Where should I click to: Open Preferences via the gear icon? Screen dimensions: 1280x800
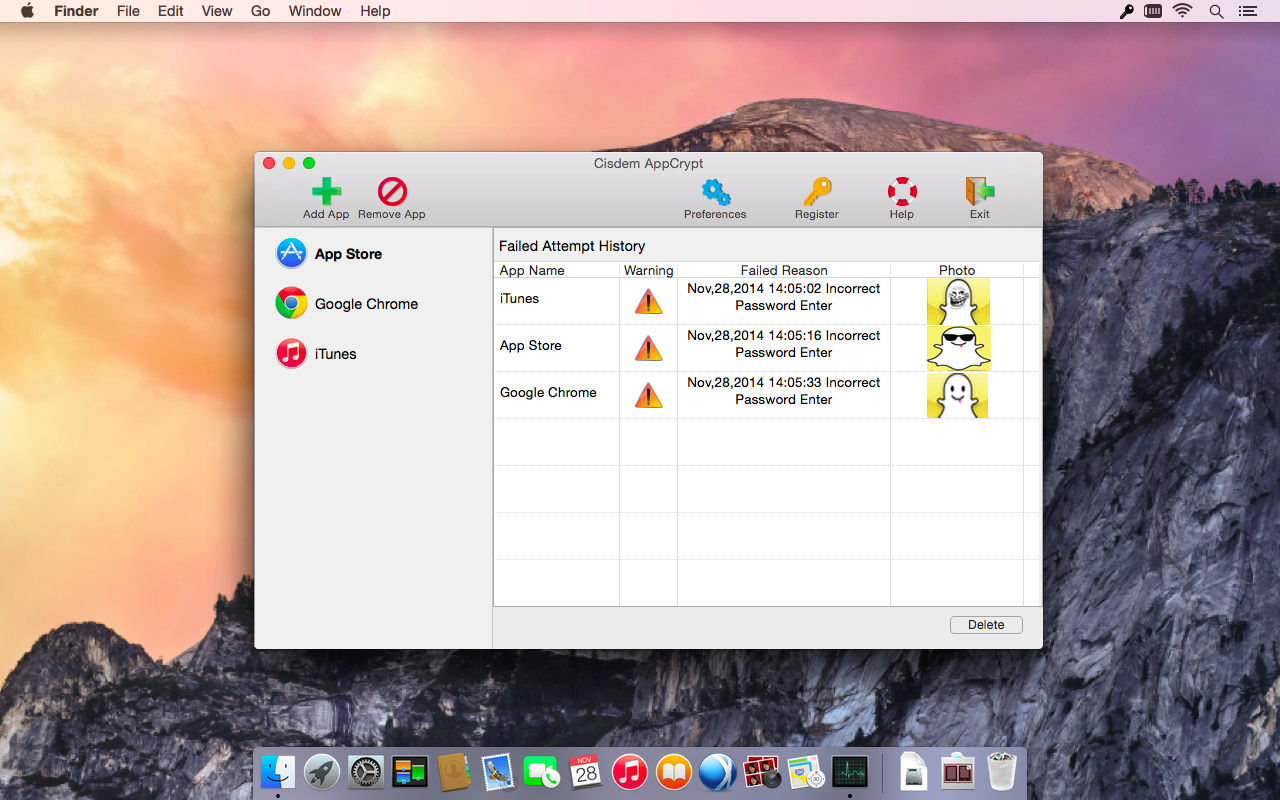click(715, 191)
